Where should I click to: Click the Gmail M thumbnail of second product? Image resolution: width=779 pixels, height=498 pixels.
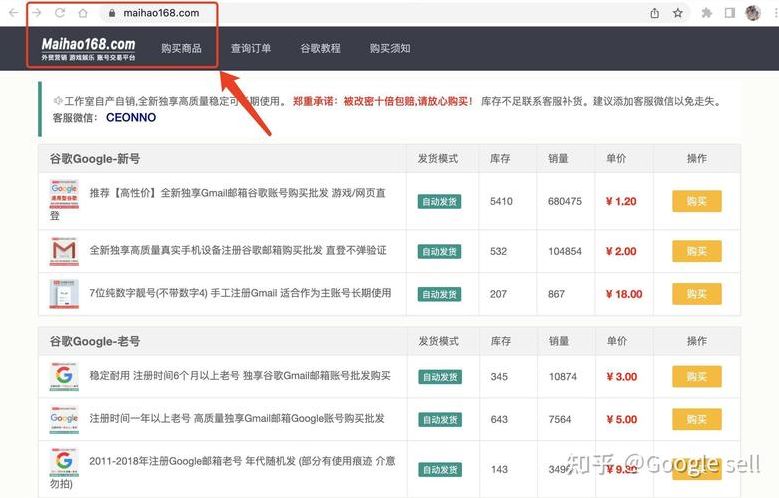(64, 251)
